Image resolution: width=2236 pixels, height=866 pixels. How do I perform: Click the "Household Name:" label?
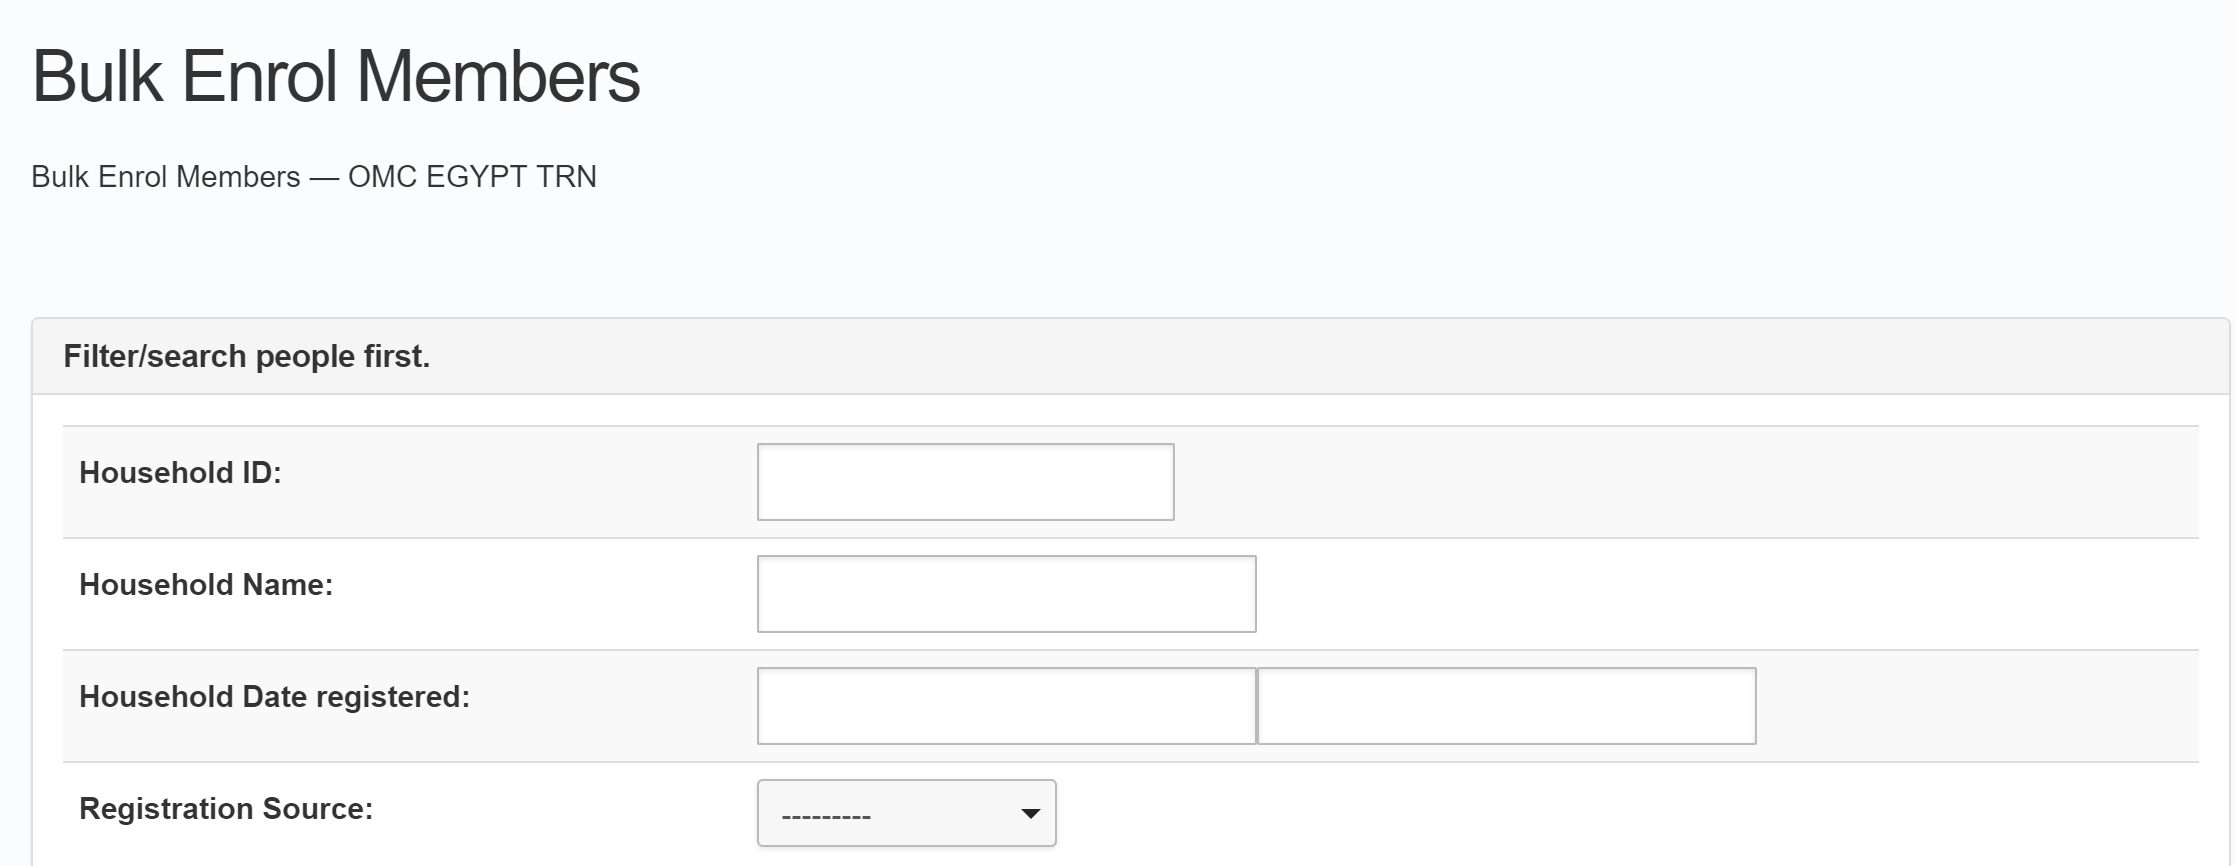tap(206, 585)
